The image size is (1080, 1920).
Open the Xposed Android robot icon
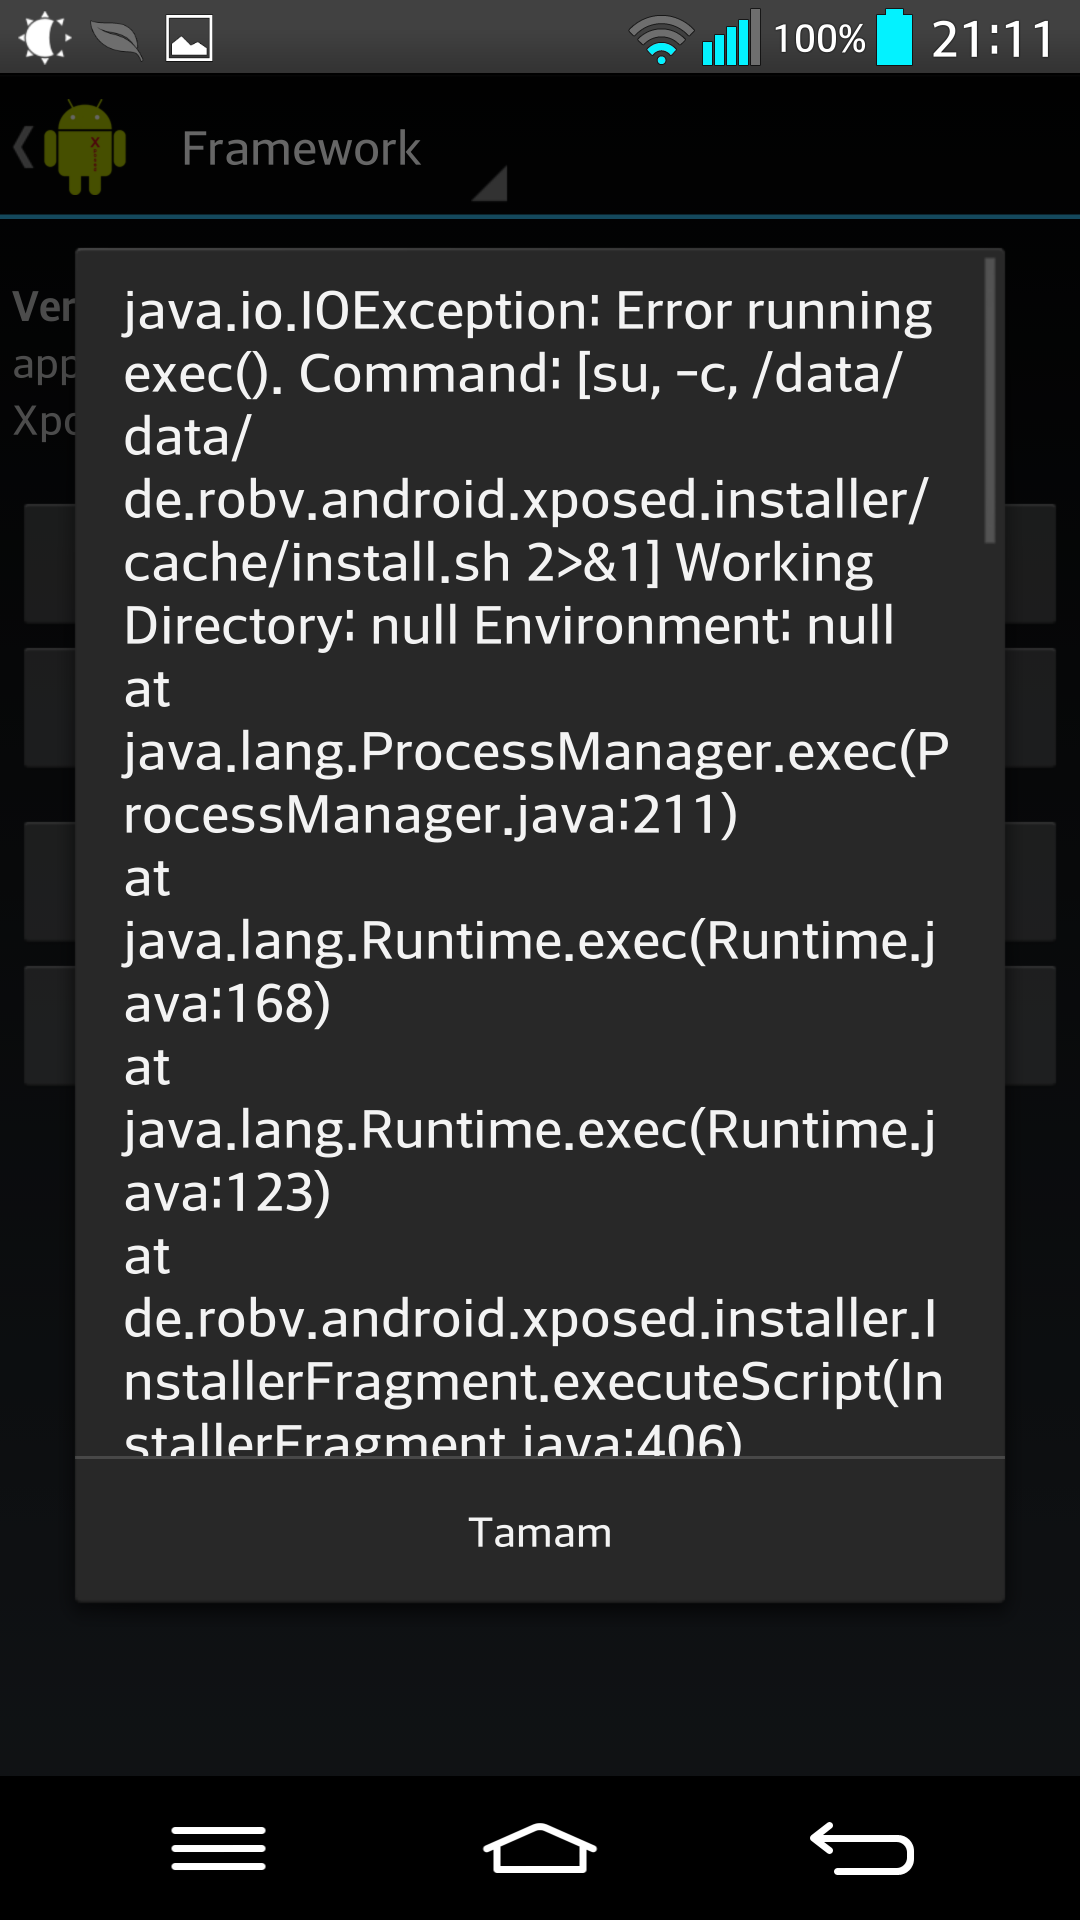pos(85,147)
